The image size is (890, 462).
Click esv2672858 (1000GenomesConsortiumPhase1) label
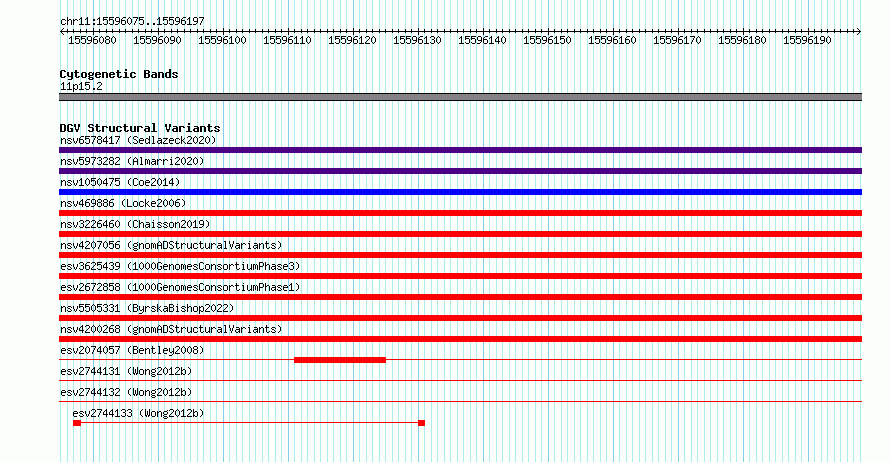pos(180,287)
